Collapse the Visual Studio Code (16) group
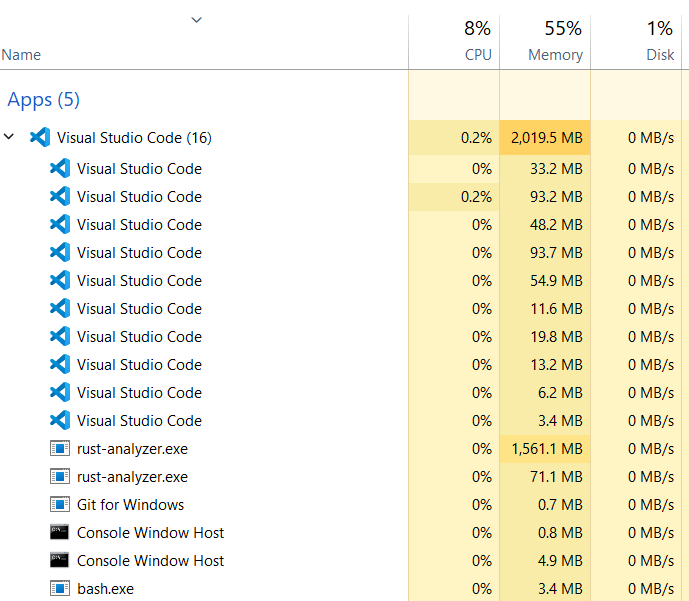Viewport: 689px width, 601px height. pyautogui.click(x=9, y=137)
